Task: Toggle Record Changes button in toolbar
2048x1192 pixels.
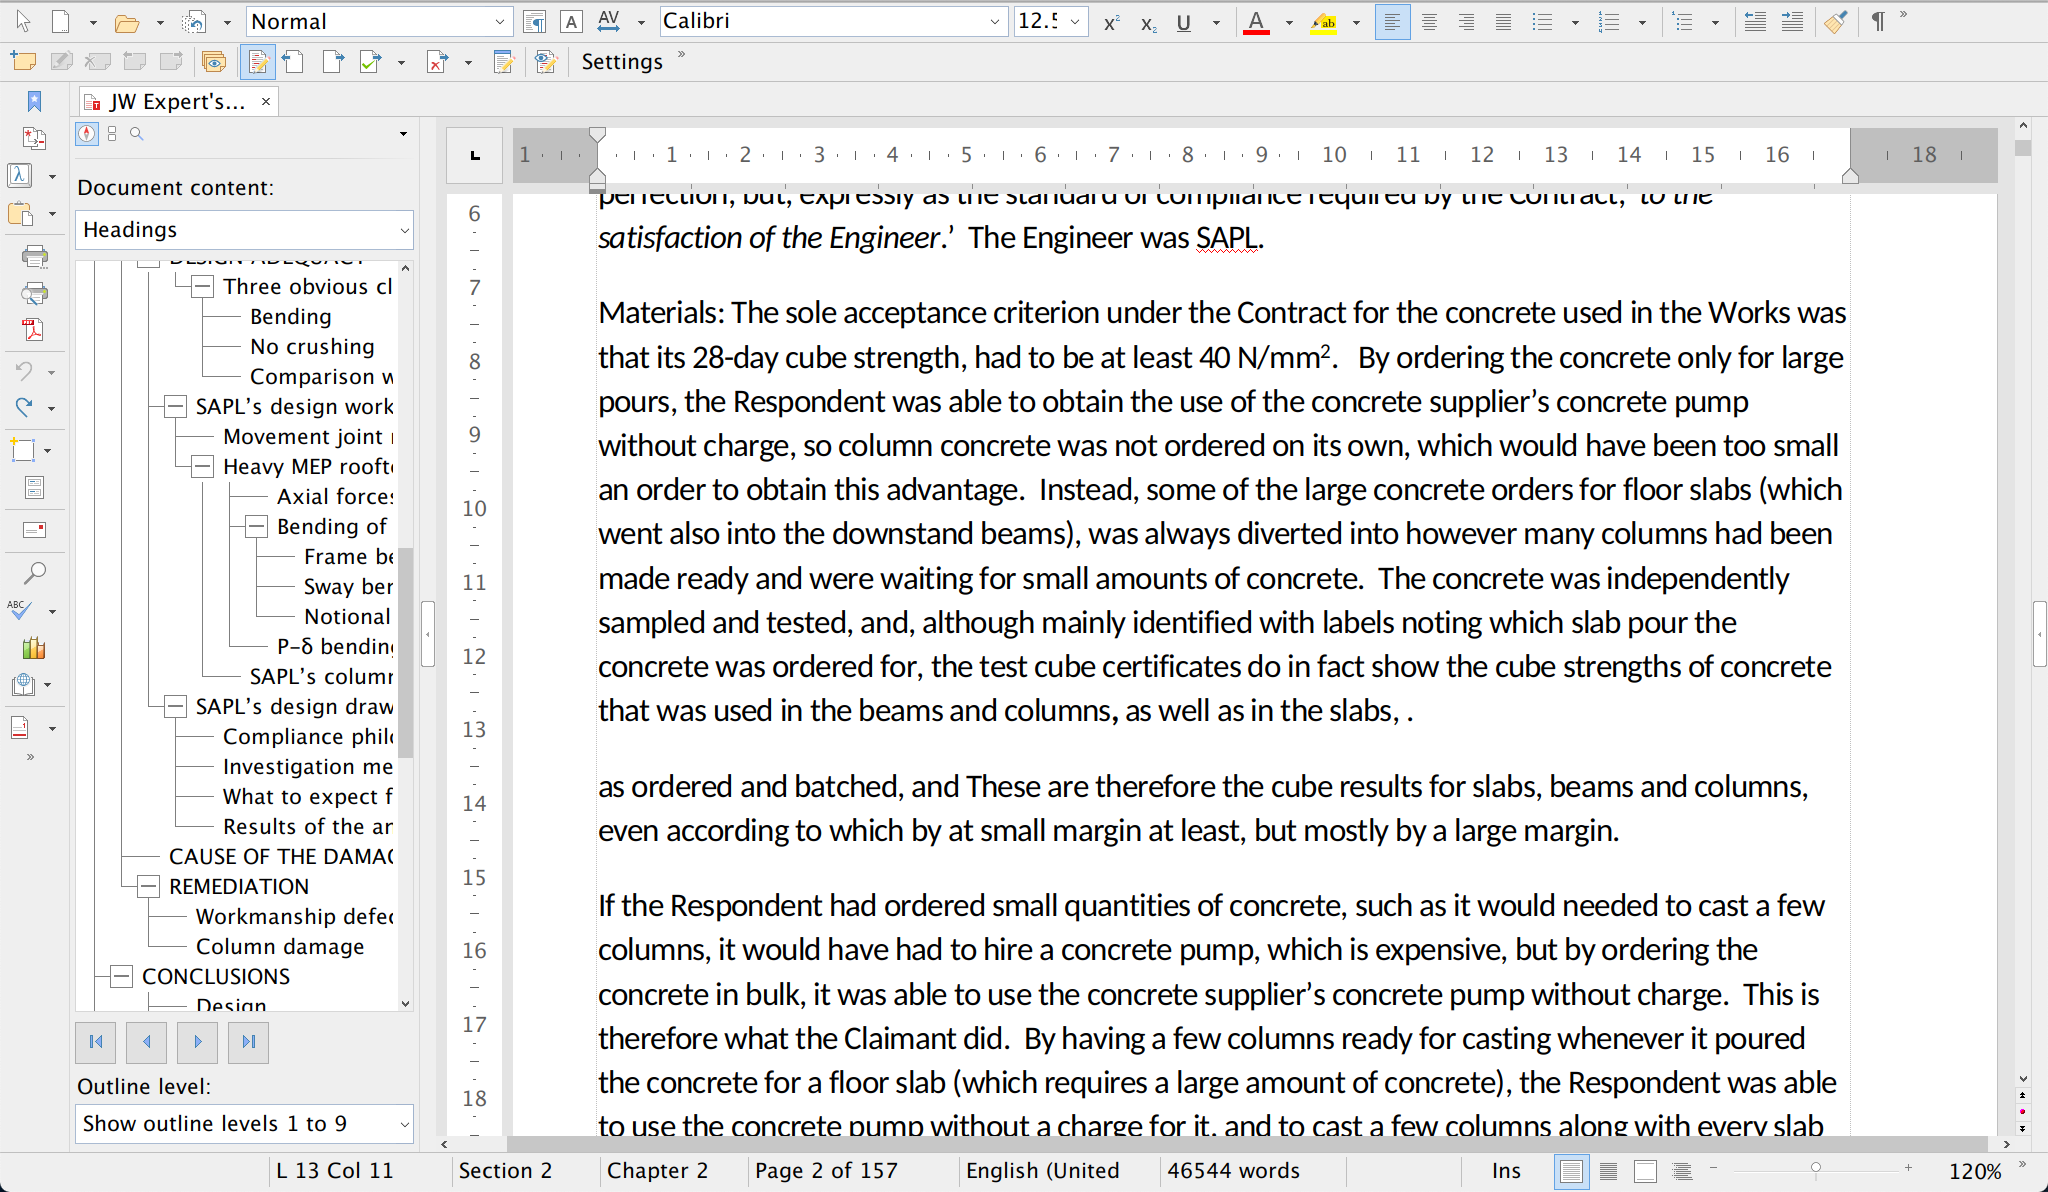Action: (258, 62)
